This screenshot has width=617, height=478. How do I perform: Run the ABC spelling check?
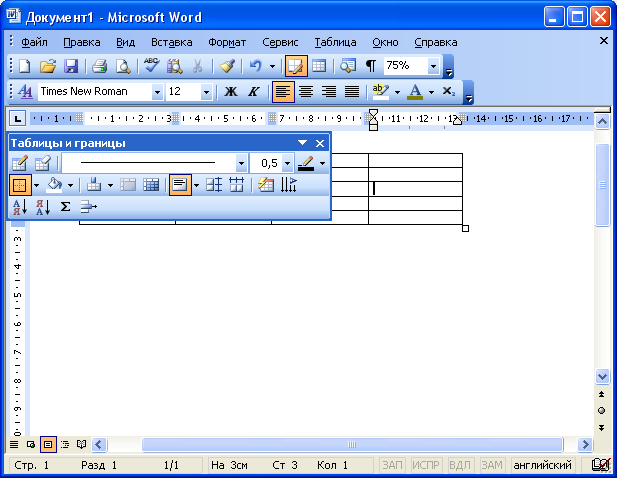pyautogui.click(x=151, y=65)
